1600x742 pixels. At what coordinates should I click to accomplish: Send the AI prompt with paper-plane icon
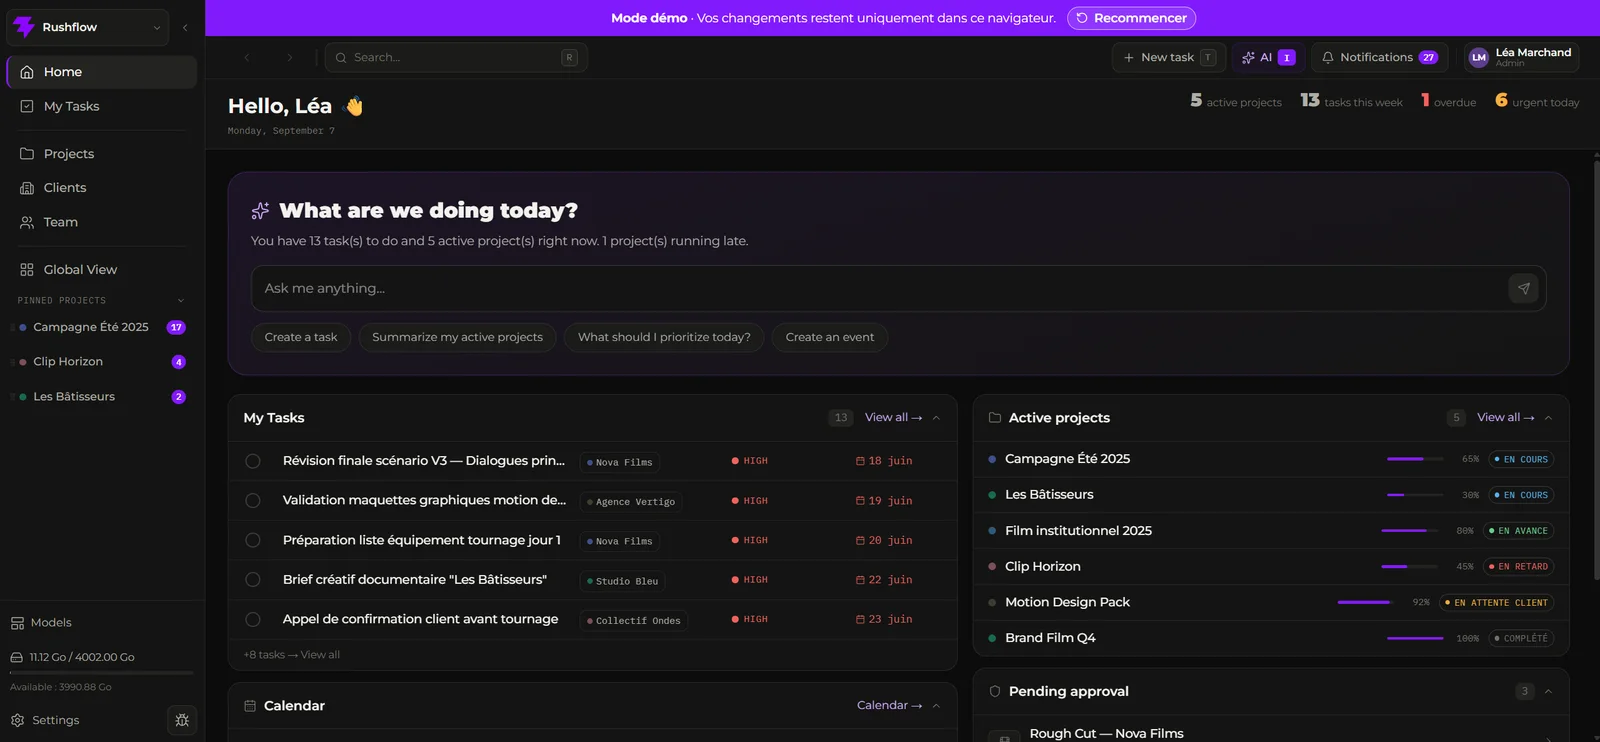pyautogui.click(x=1523, y=288)
